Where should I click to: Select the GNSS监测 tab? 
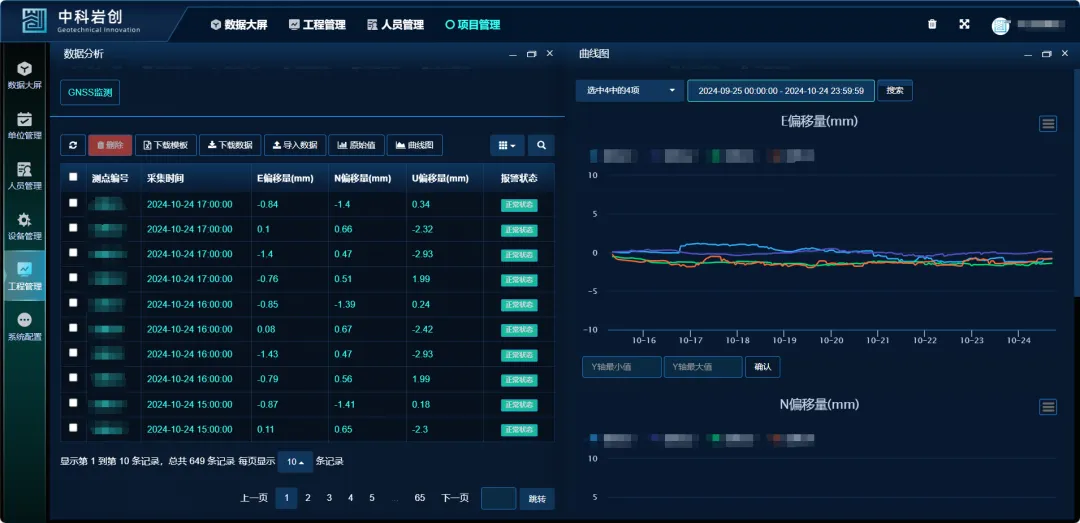(91, 93)
